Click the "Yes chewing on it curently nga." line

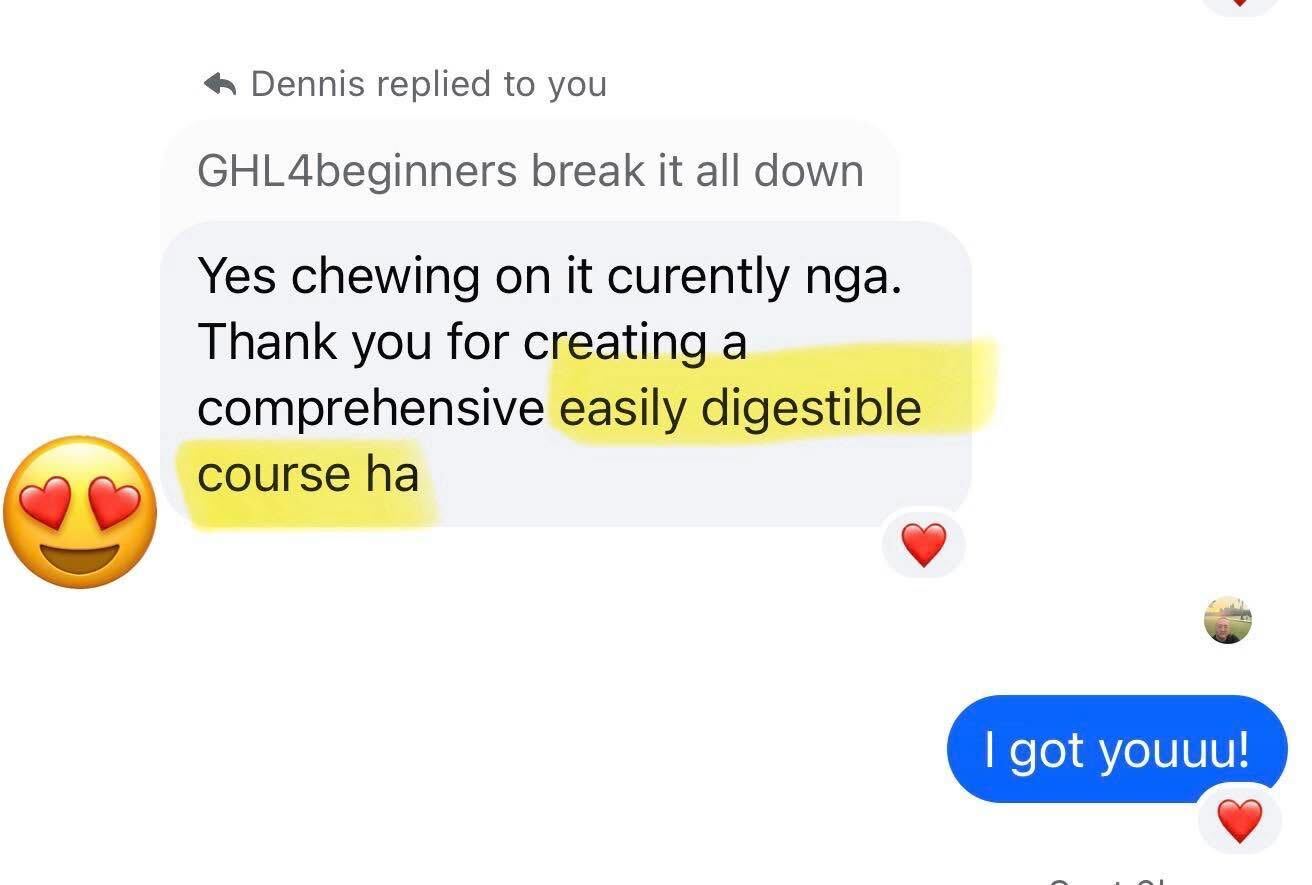point(549,276)
